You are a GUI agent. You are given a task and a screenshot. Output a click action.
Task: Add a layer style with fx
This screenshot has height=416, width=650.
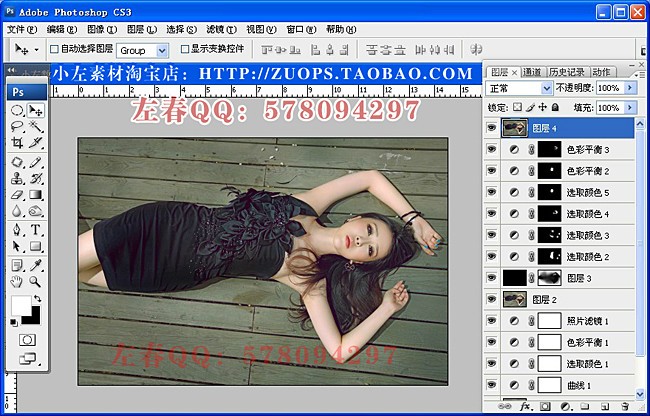526,406
